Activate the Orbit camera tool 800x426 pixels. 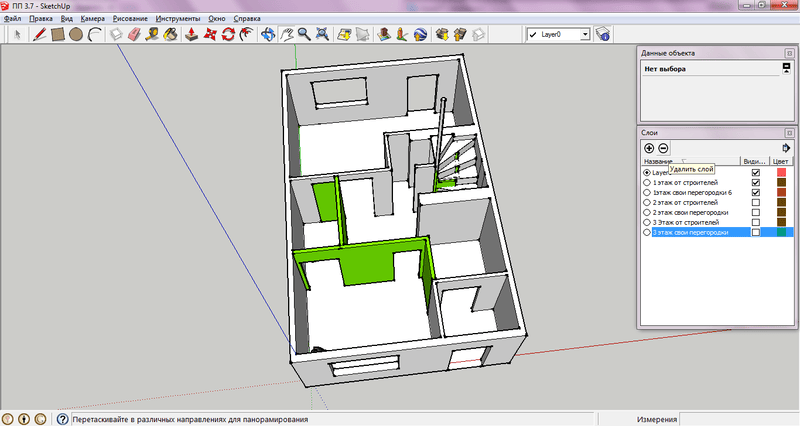268,34
